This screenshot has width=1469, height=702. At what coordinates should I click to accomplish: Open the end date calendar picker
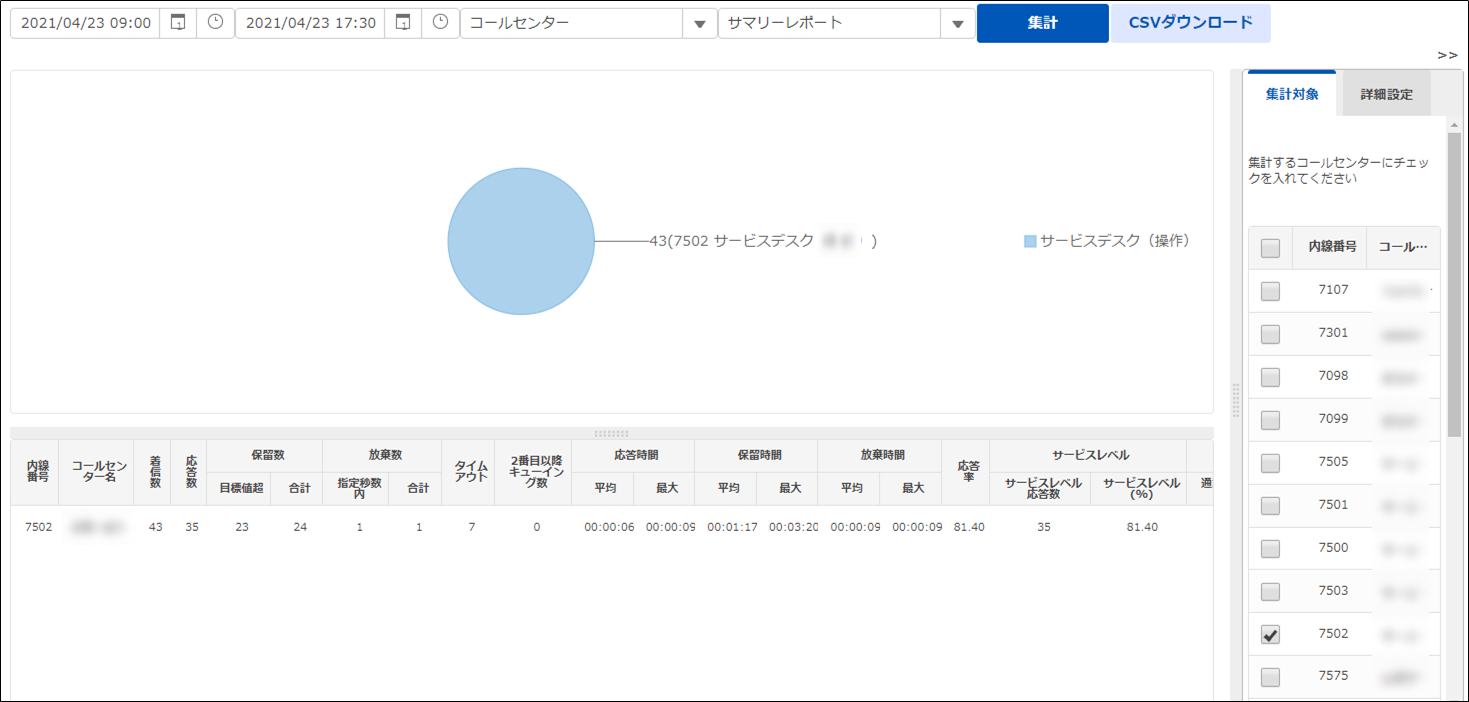[x=403, y=23]
